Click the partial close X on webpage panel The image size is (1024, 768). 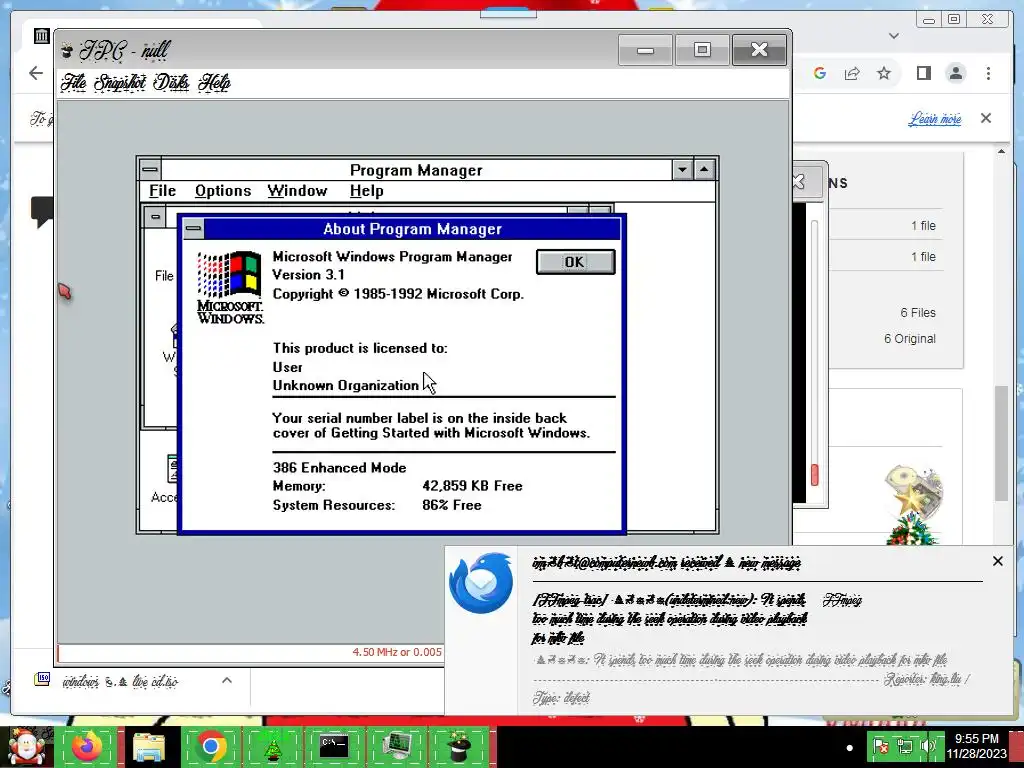tap(799, 182)
